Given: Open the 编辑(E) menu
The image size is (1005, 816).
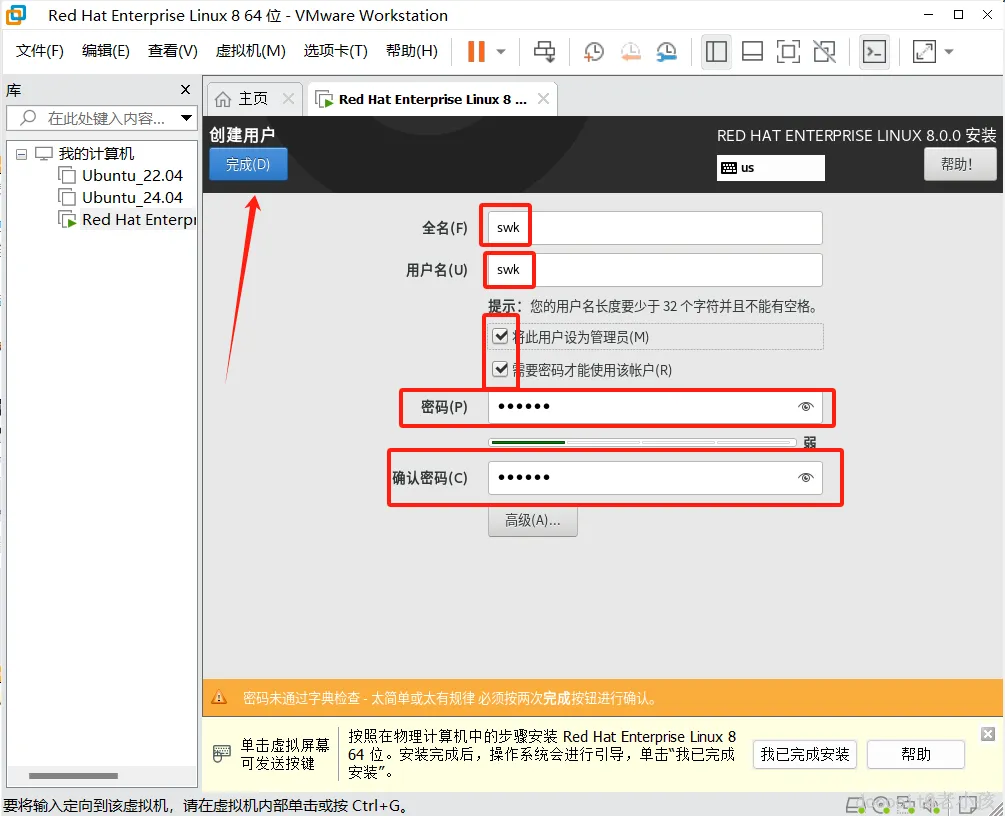Looking at the screenshot, I should (x=106, y=51).
